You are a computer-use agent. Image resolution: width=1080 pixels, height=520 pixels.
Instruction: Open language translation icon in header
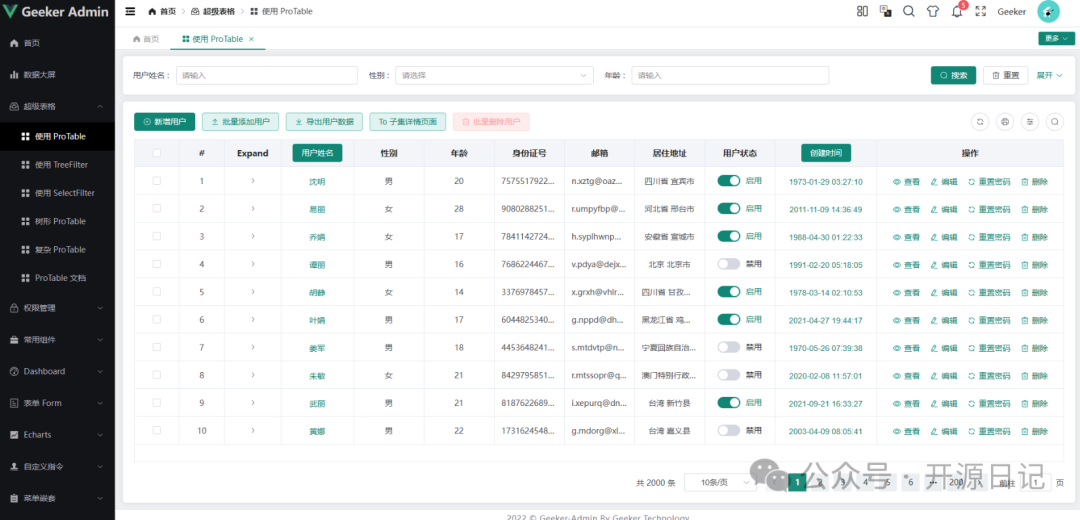coord(885,11)
